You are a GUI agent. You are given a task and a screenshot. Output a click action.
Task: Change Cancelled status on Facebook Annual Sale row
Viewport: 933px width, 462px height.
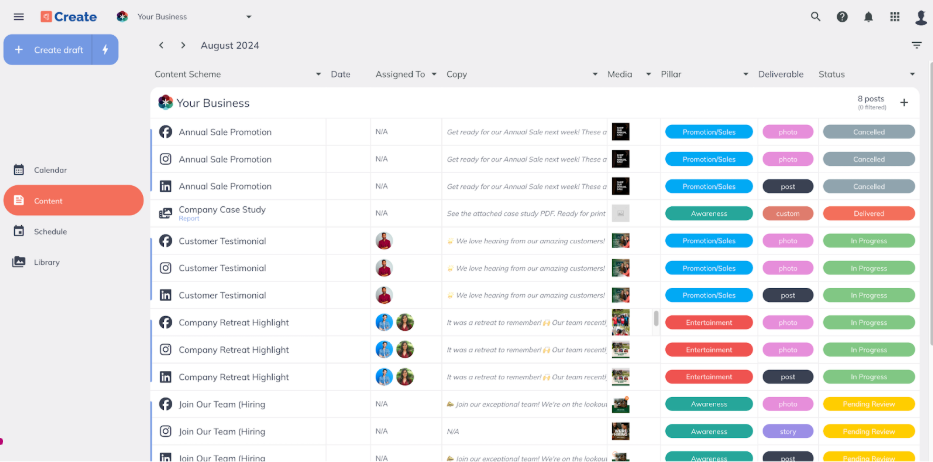[x=869, y=132]
